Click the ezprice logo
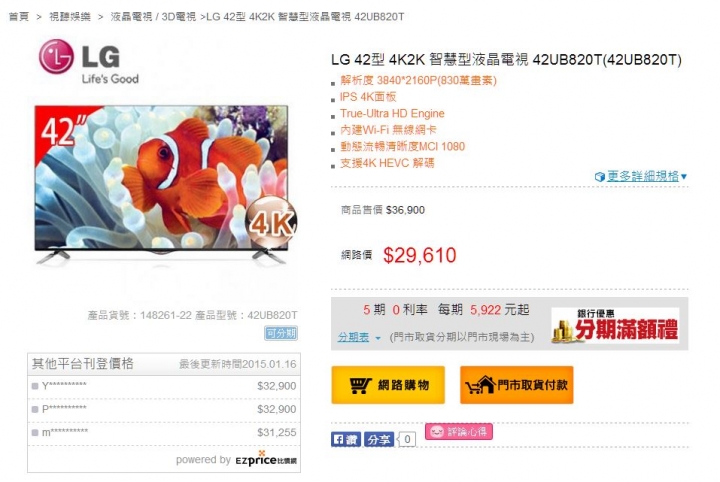This screenshot has height=482, width=720. [266, 460]
